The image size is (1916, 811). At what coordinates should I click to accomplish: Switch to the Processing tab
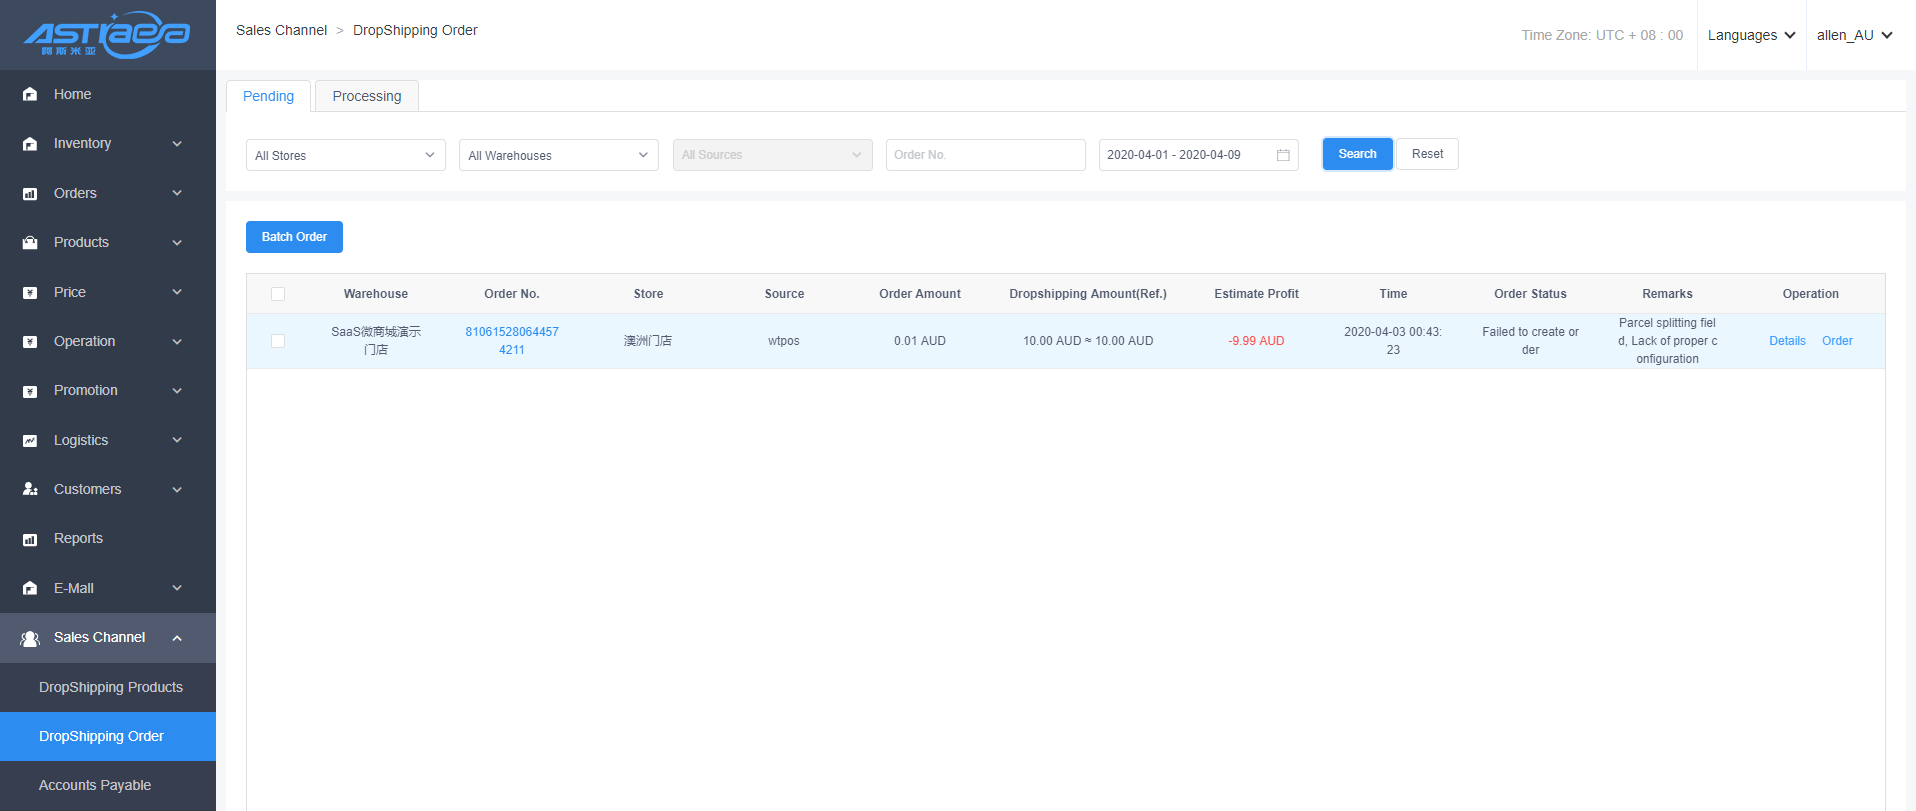367,96
